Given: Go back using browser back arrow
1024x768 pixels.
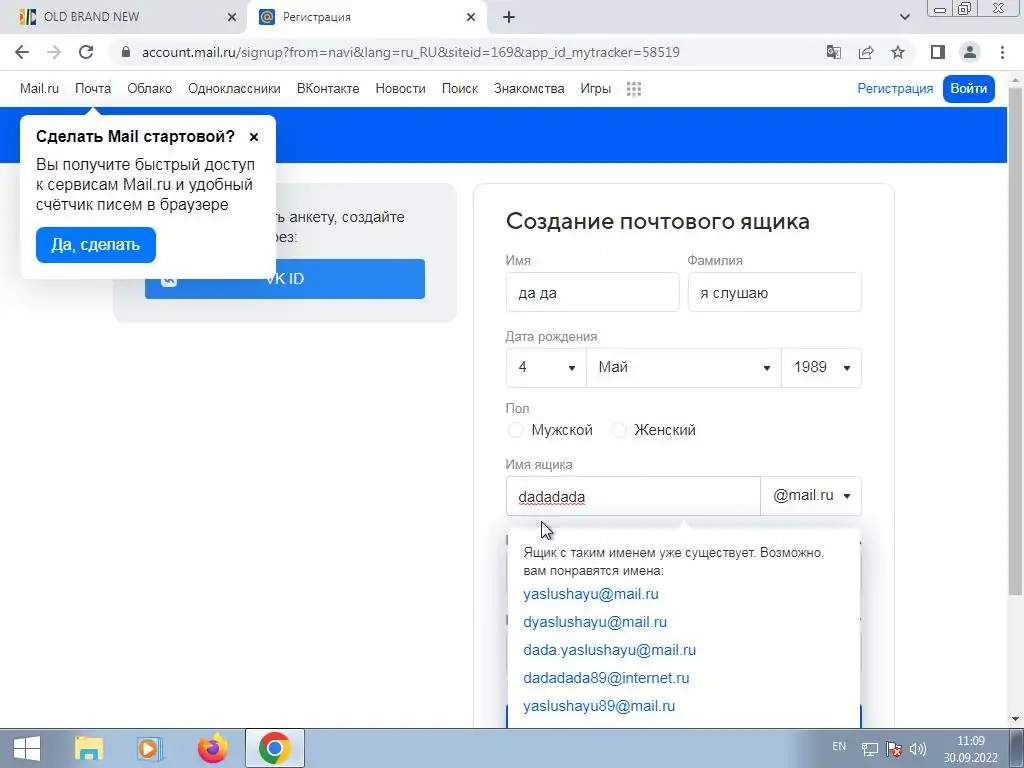Looking at the screenshot, I should tap(22, 52).
